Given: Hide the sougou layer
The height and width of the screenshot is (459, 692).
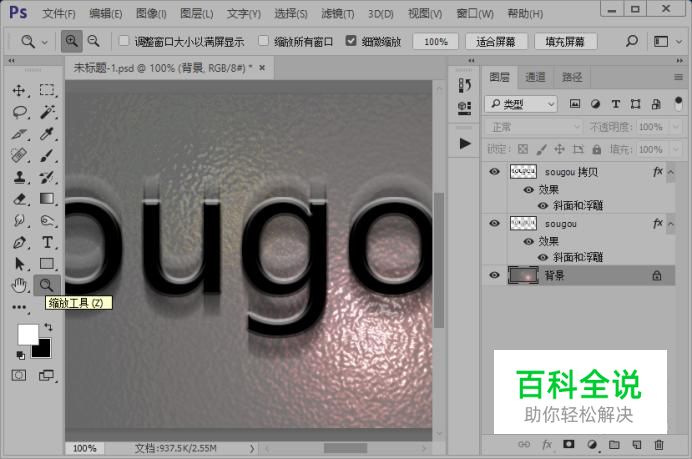Looking at the screenshot, I should pyautogui.click(x=494, y=224).
